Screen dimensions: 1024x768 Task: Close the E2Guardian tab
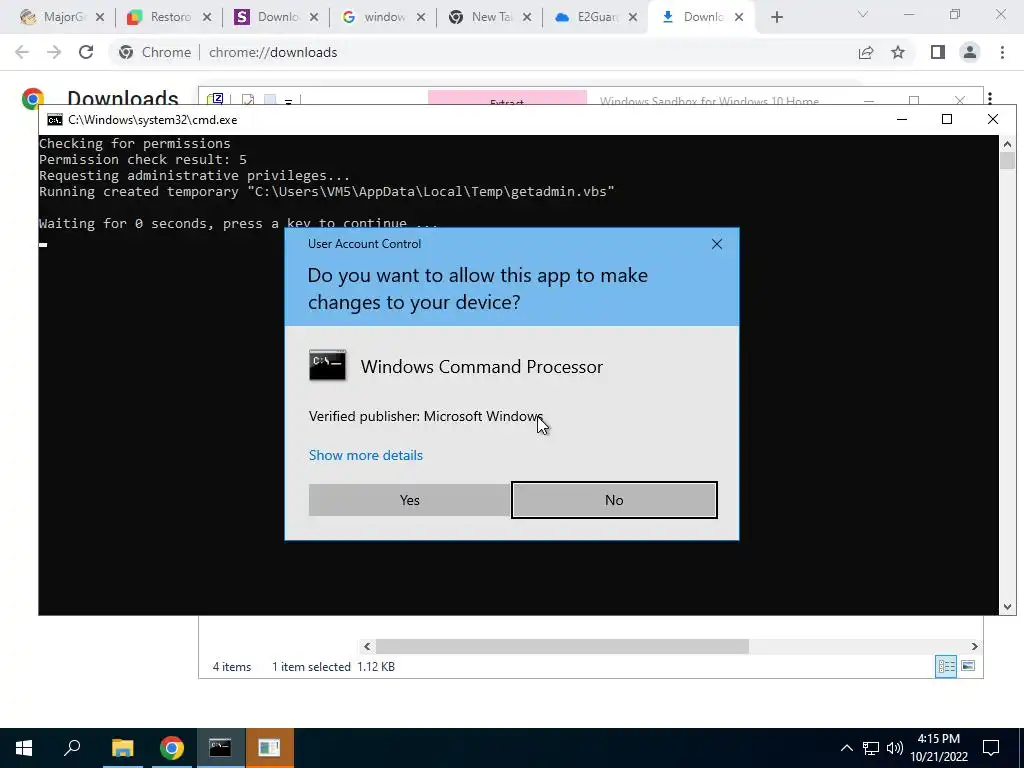click(633, 18)
